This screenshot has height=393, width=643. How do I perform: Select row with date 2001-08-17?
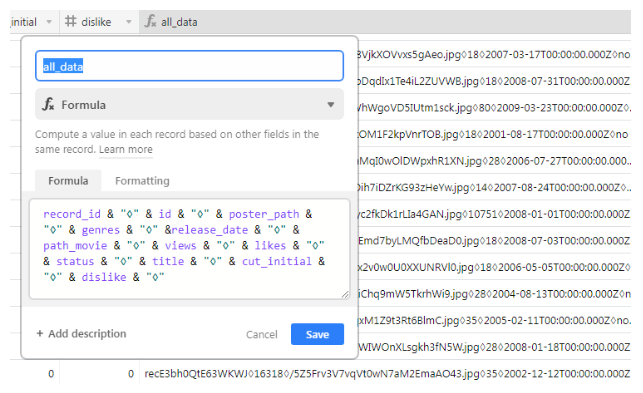coord(494,134)
